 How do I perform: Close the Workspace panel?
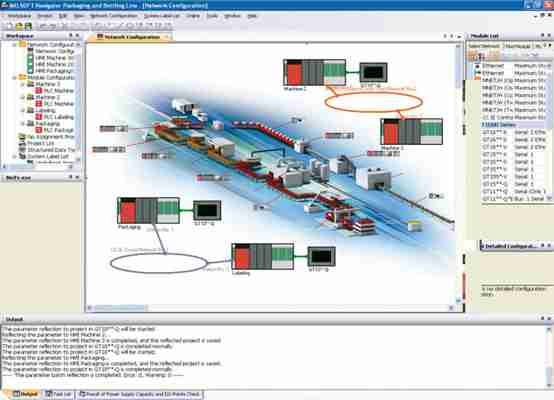[77, 36]
